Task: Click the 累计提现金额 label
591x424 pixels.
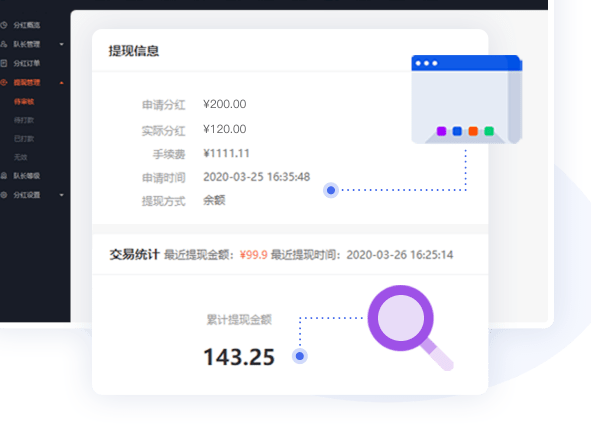Action: pos(239,320)
